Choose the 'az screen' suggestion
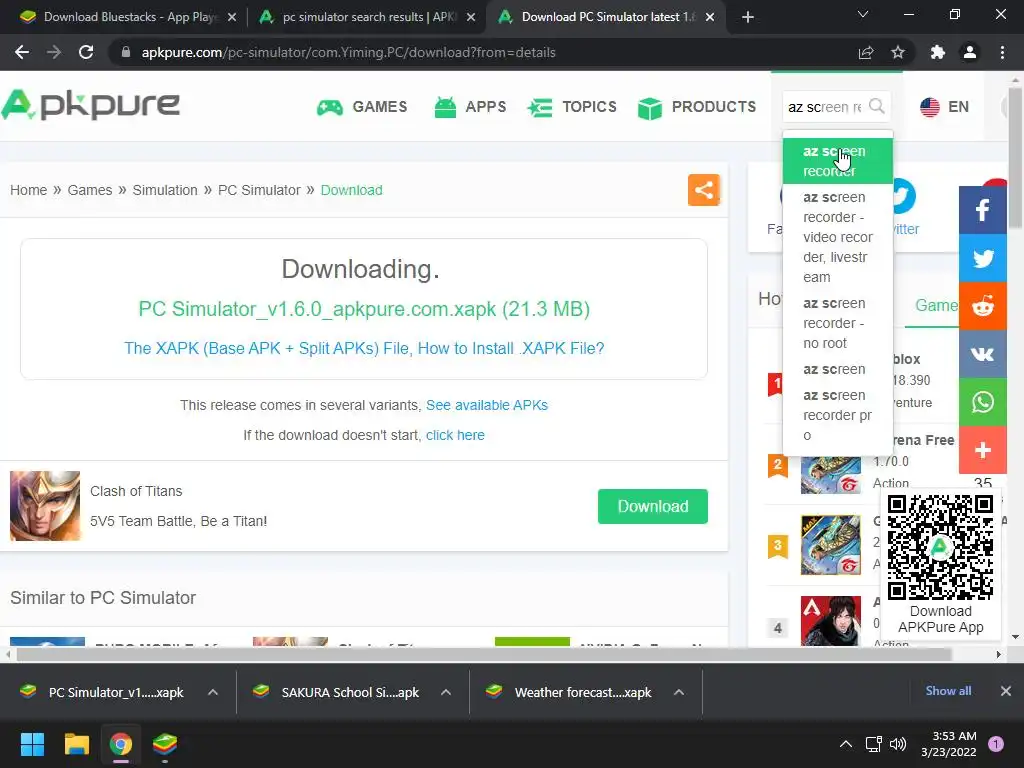 pyautogui.click(x=838, y=370)
